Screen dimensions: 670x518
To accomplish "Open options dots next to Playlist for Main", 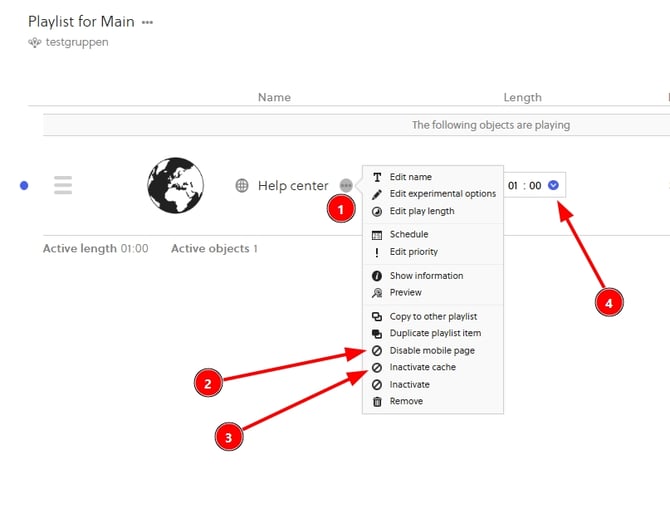I will pos(148,22).
